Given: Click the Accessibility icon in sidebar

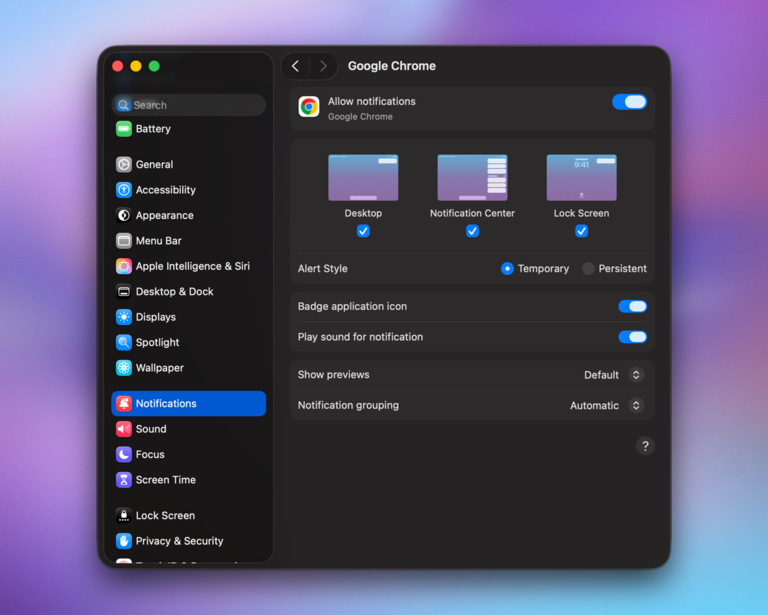Looking at the screenshot, I should [x=123, y=190].
